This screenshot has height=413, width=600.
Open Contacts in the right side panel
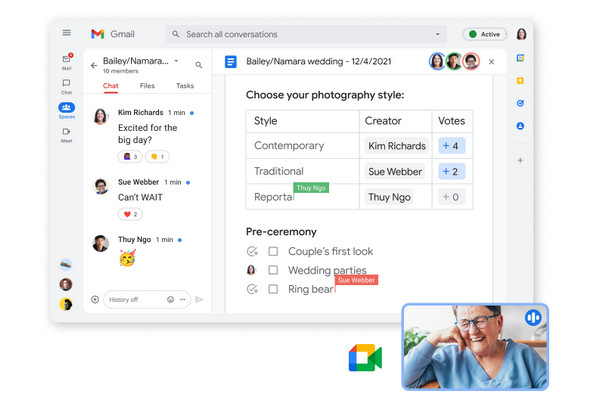coord(520,126)
